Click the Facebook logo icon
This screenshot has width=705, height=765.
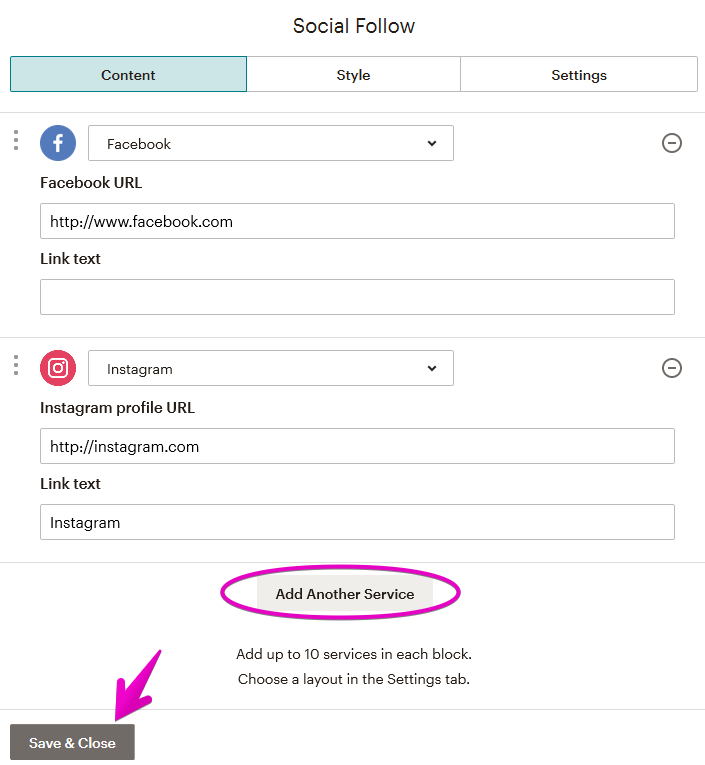point(58,143)
